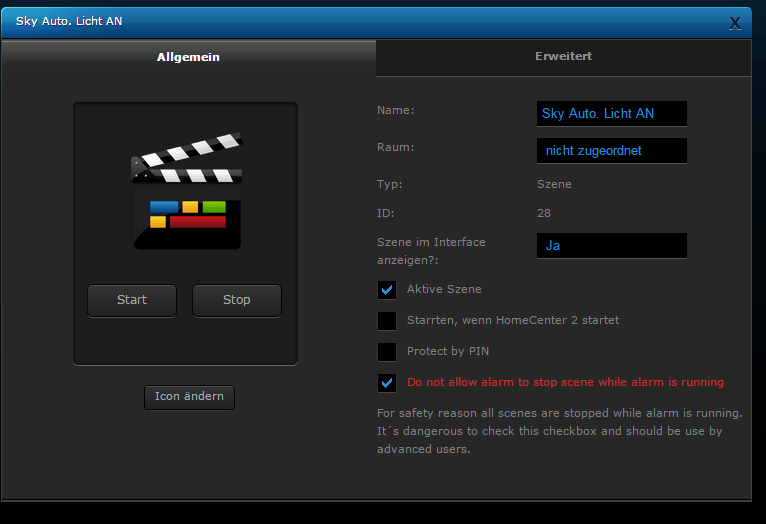Open the Raum dropdown 'nicht zugeordnet'

(x=611, y=151)
